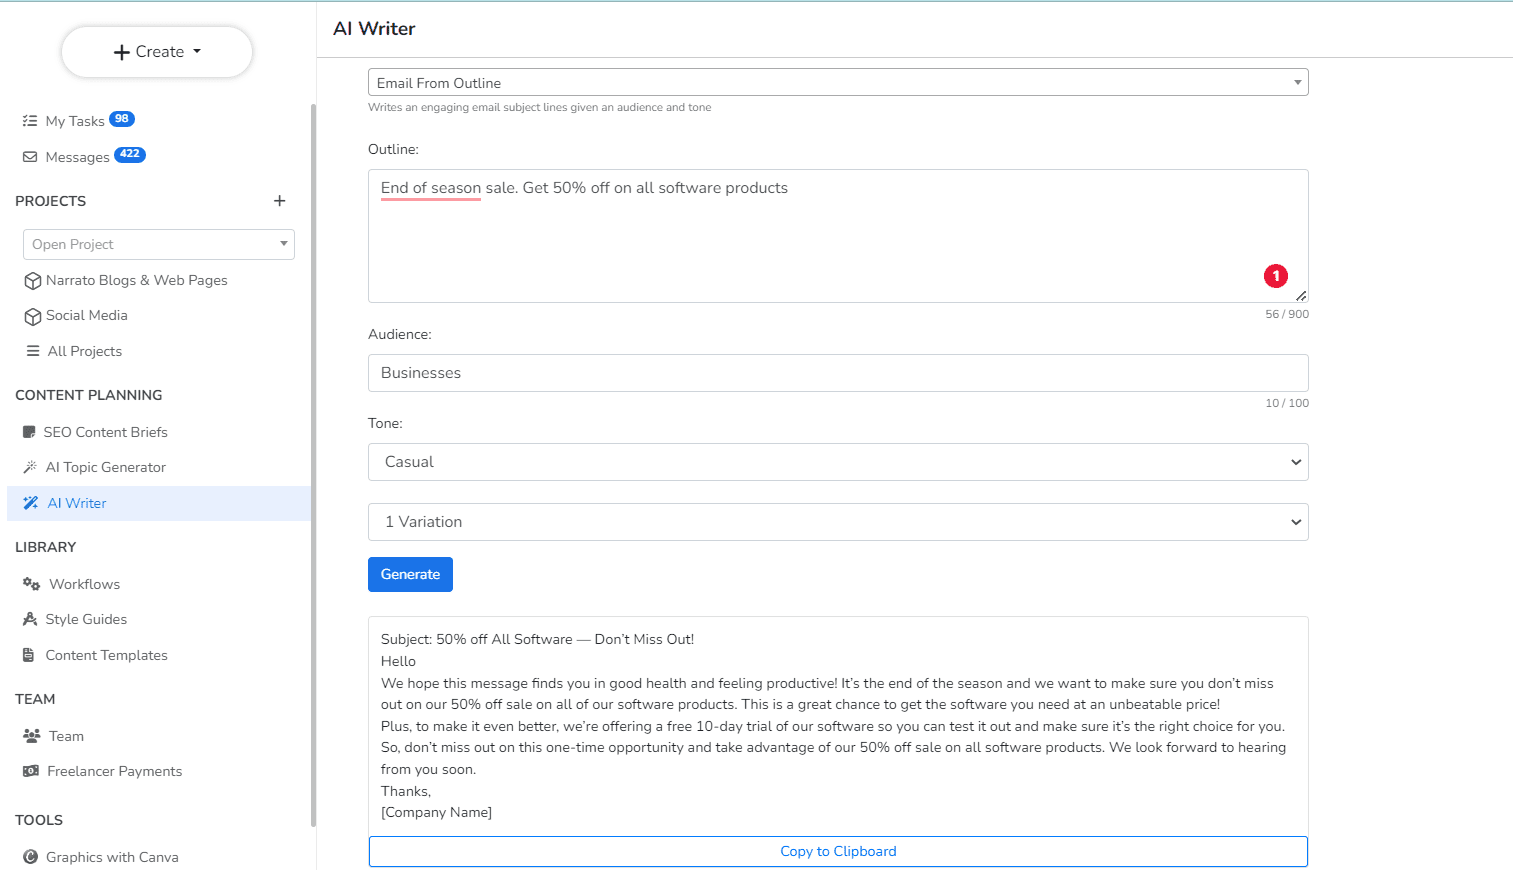Click the My Tasks list icon
1513x870 pixels.
30,121
